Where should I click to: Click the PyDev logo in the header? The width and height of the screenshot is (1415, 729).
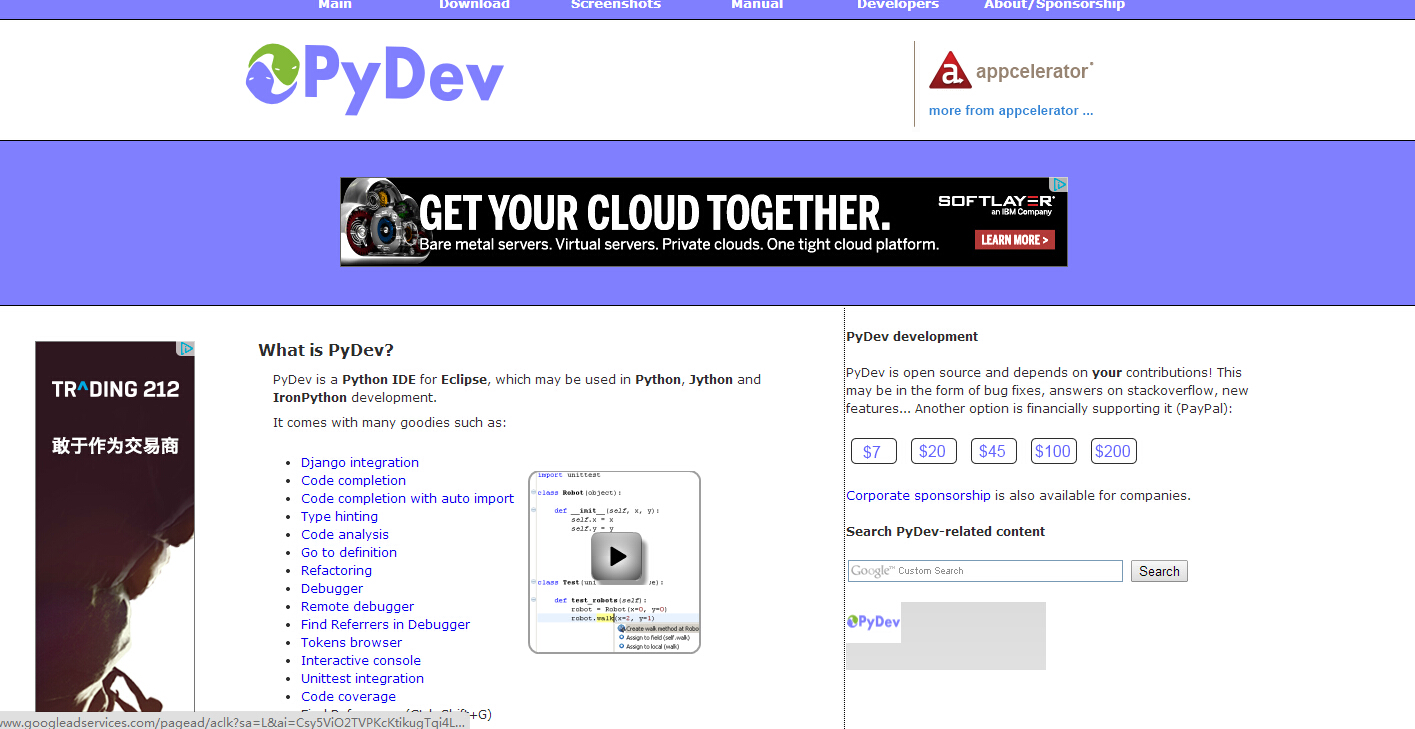[374, 79]
